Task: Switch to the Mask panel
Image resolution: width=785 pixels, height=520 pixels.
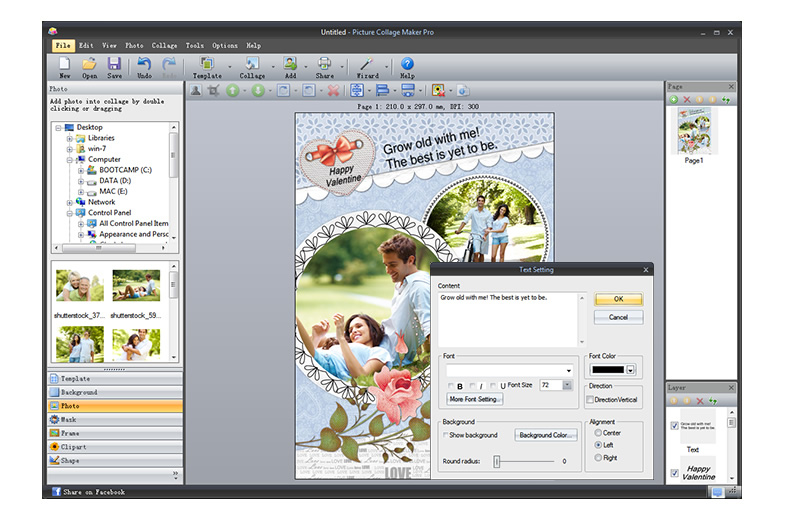Action: [x=115, y=419]
